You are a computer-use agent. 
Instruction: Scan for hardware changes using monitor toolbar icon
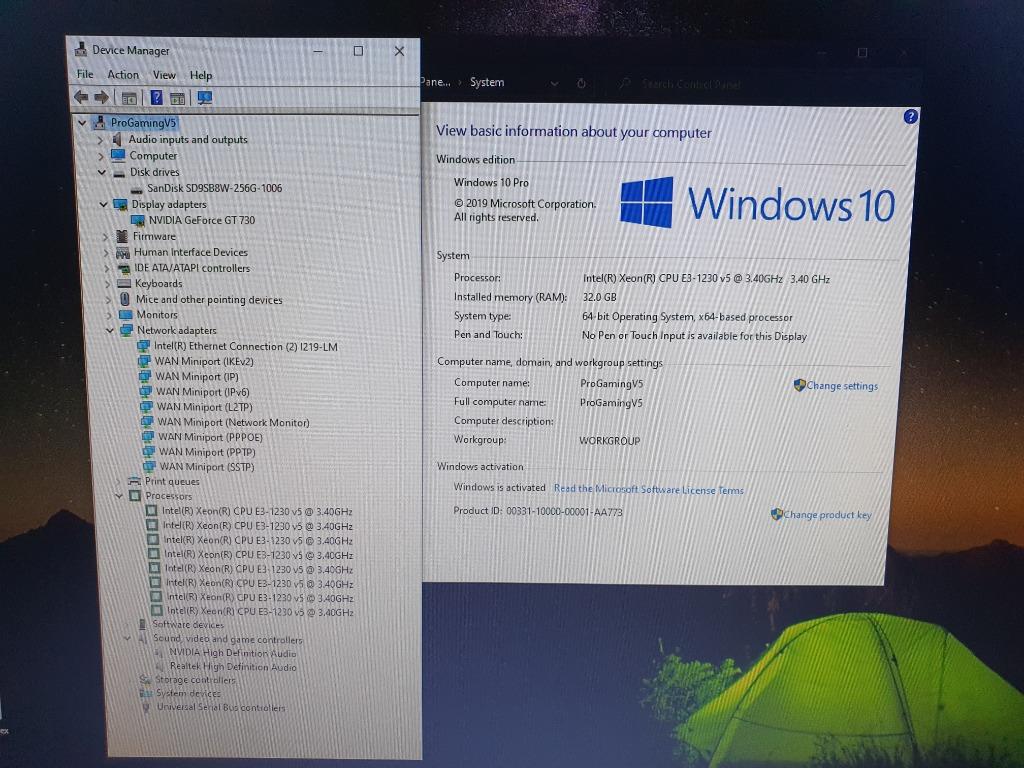(205, 97)
